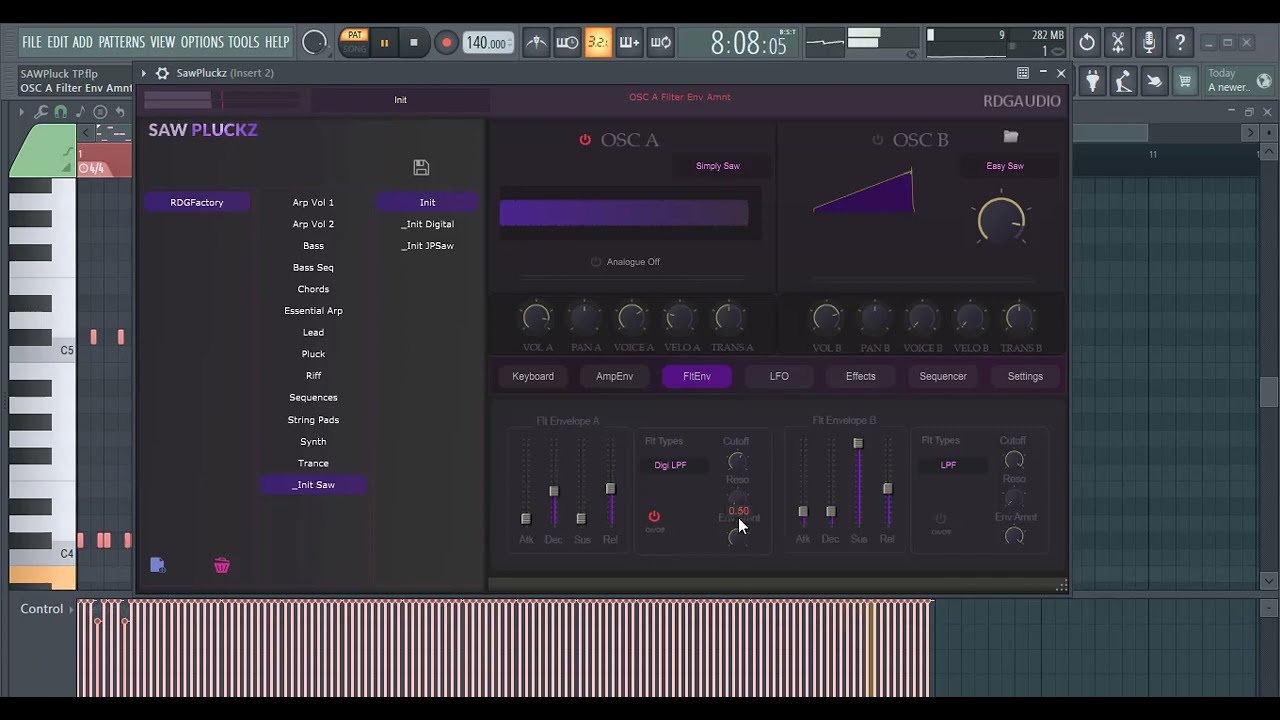Toggle Analogue Off switch under OSC A
This screenshot has height=720, width=1280.
coord(596,262)
